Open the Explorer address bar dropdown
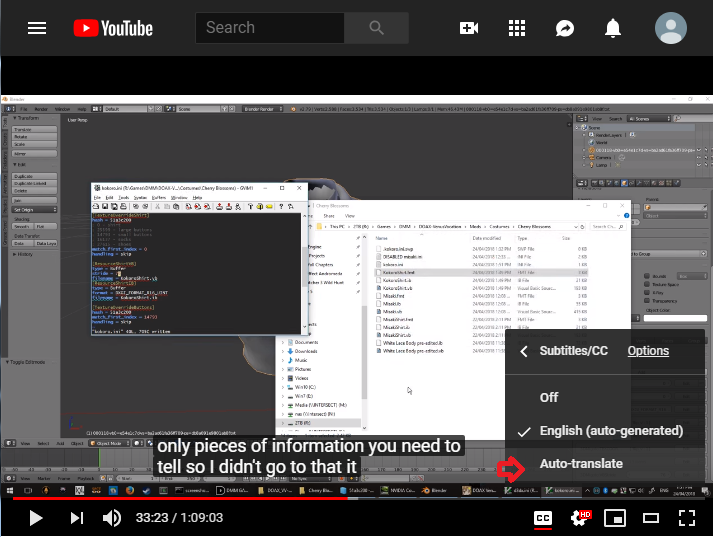The height and width of the screenshot is (537, 713). click(576, 226)
